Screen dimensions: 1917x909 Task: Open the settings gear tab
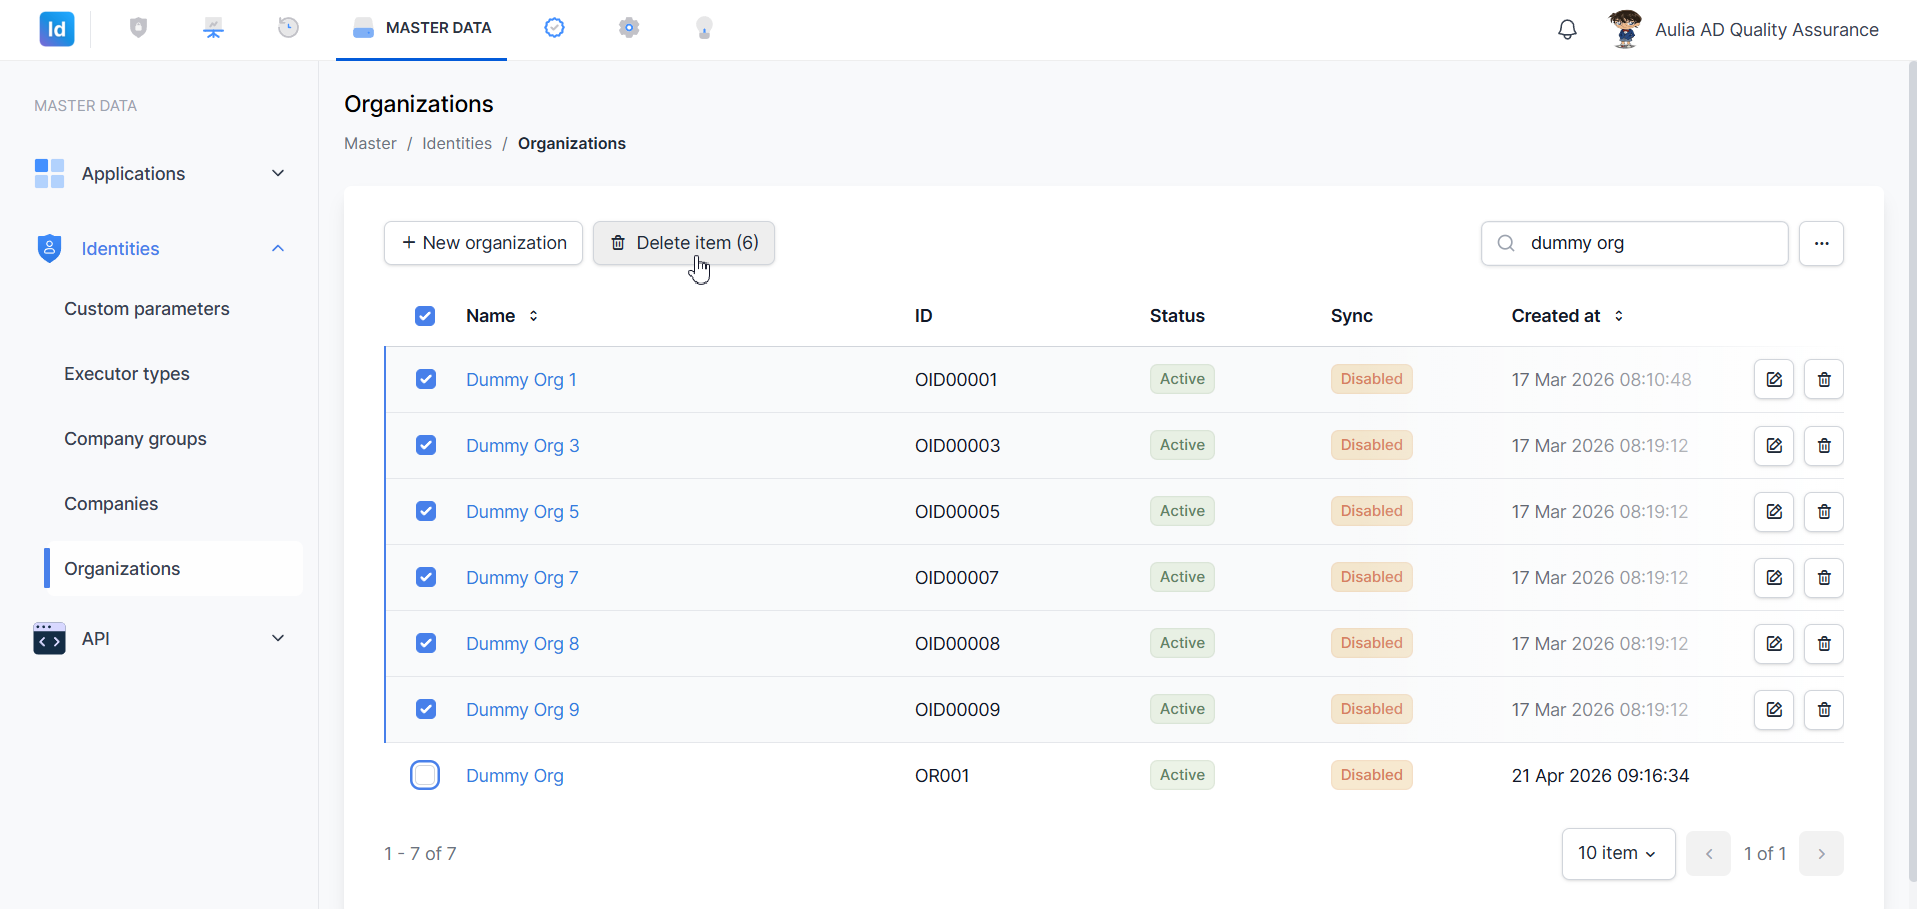click(629, 28)
